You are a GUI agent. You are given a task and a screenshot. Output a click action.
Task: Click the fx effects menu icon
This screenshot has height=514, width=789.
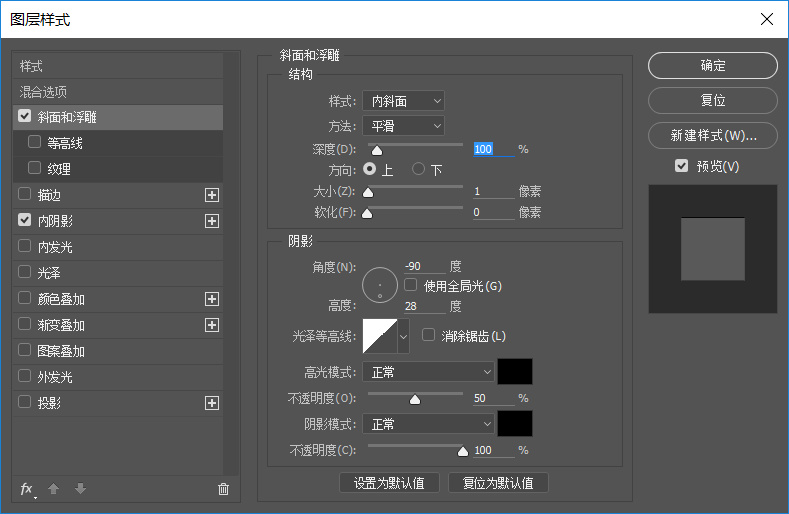[27, 488]
